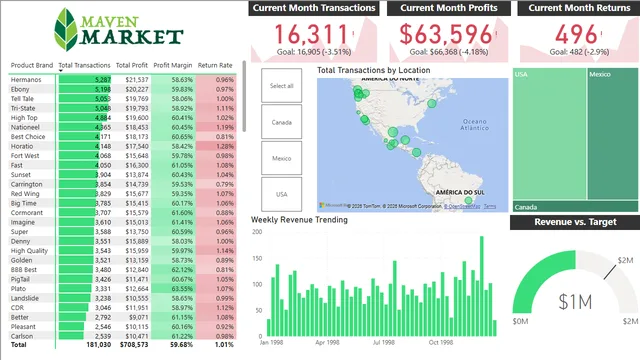Sort by Total Profit column header
Viewport: 640px width, 360px height.
tap(131, 65)
